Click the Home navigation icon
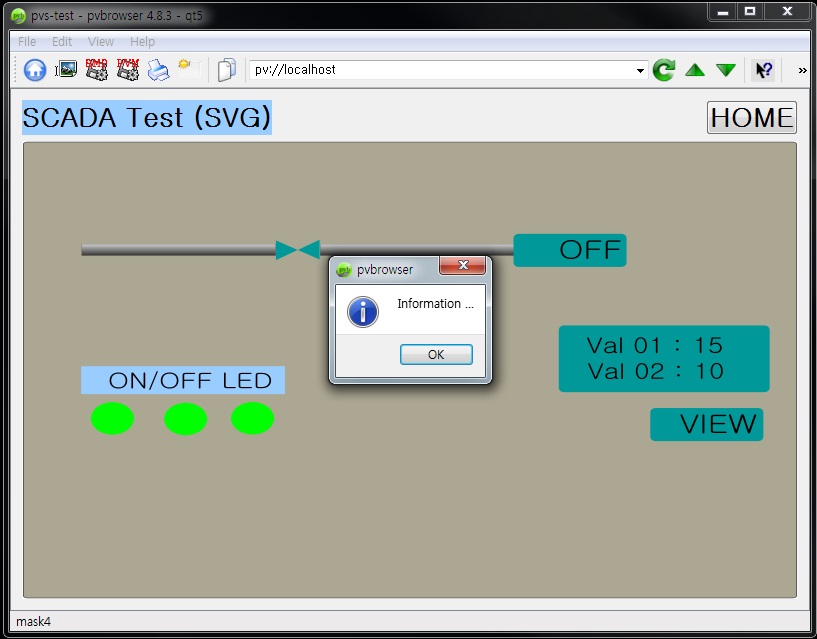 [x=35, y=70]
